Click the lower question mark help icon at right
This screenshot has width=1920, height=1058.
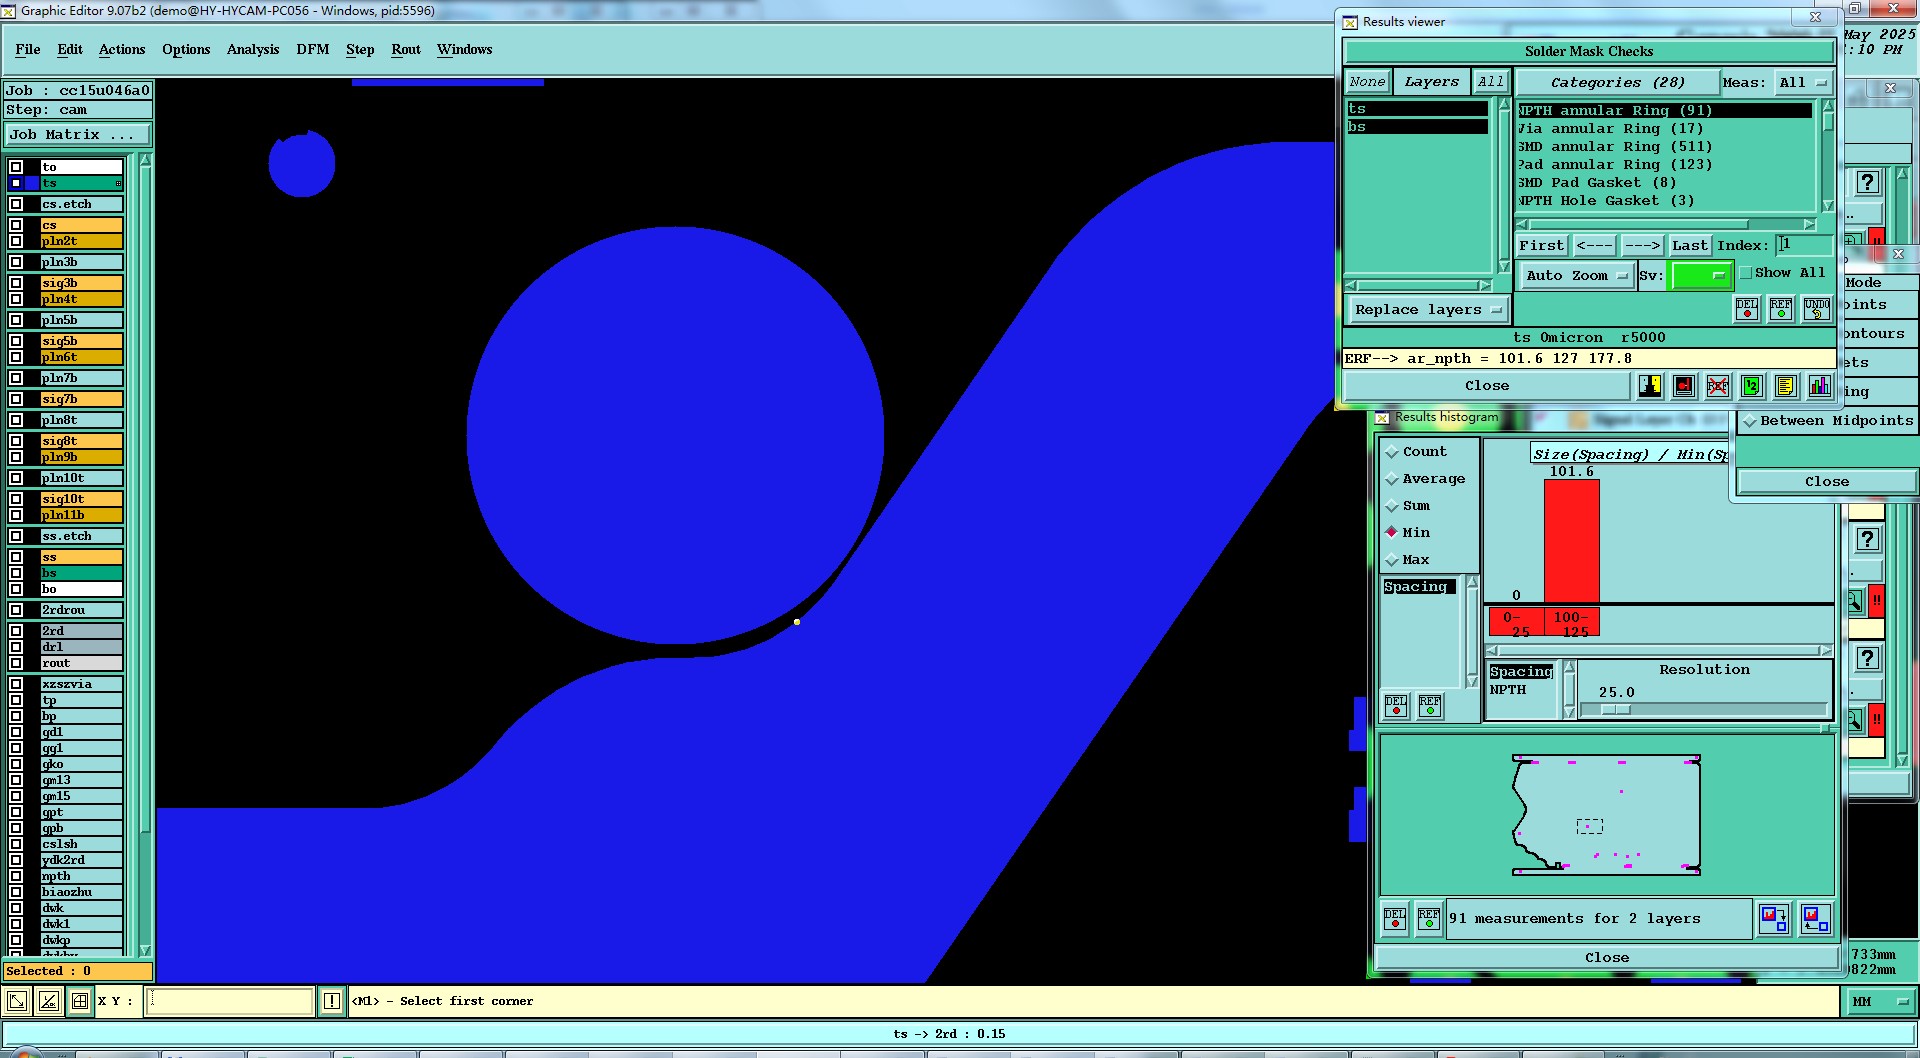(x=1867, y=659)
